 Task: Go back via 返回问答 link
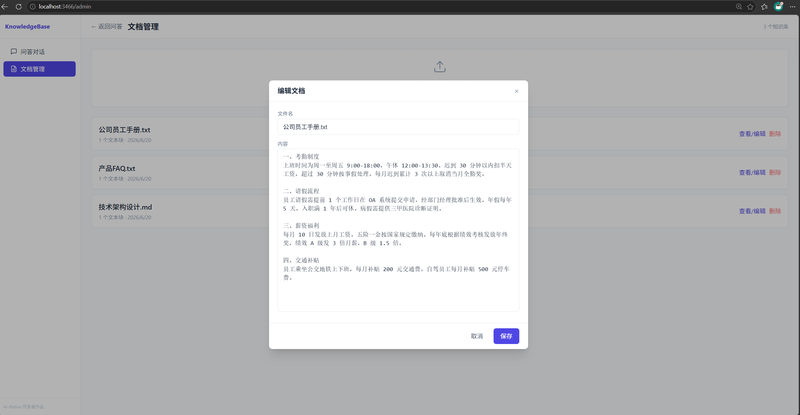click(x=107, y=27)
